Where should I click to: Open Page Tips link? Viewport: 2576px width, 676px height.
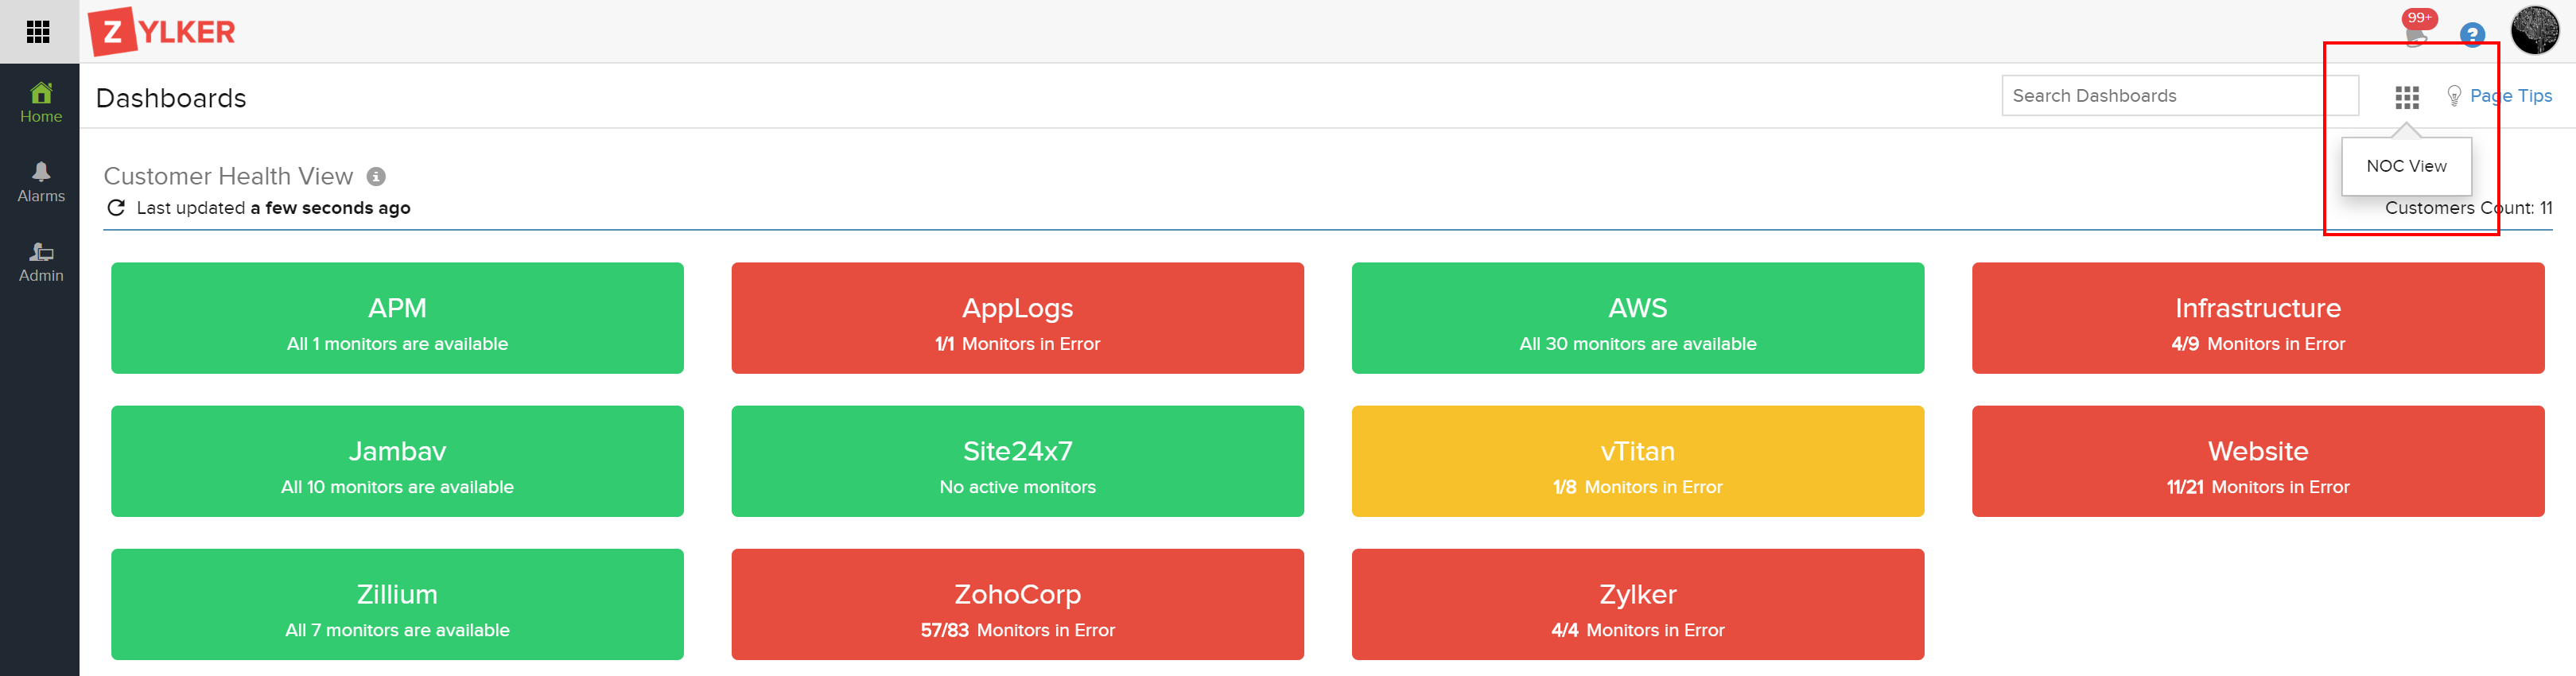2499,96
